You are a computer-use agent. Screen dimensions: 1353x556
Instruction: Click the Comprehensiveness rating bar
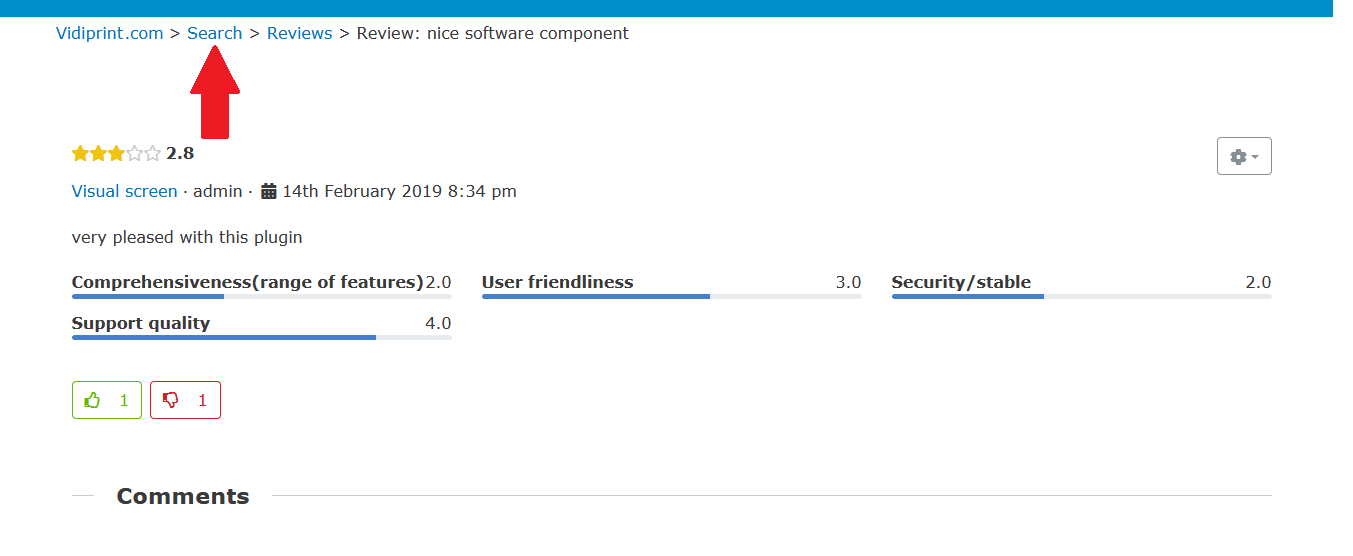pyautogui.click(x=261, y=296)
